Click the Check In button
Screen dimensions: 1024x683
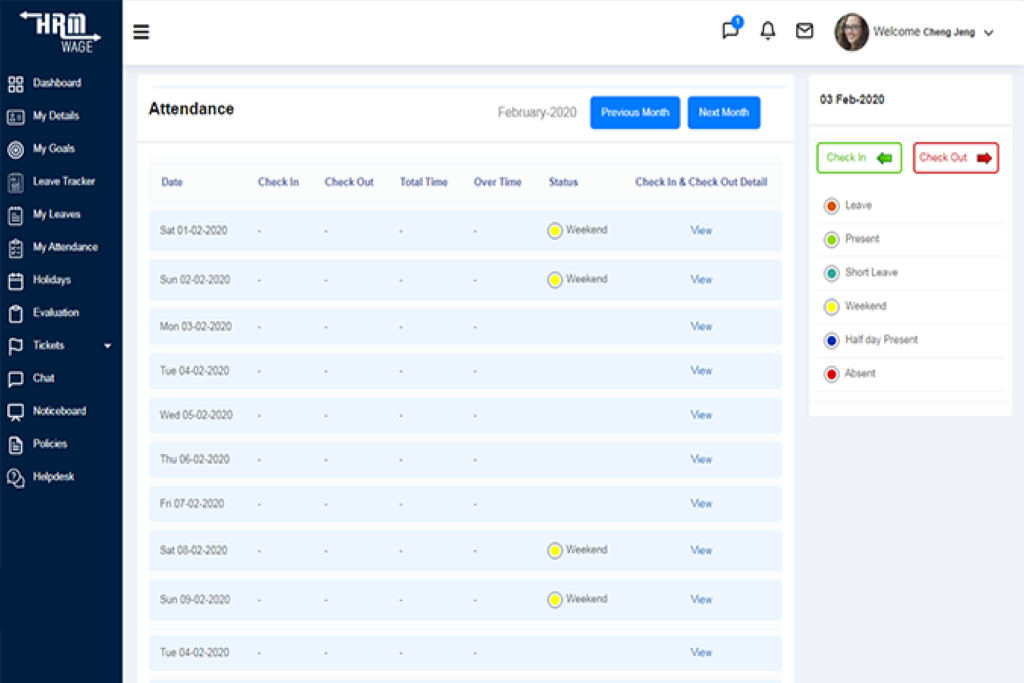point(859,157)
